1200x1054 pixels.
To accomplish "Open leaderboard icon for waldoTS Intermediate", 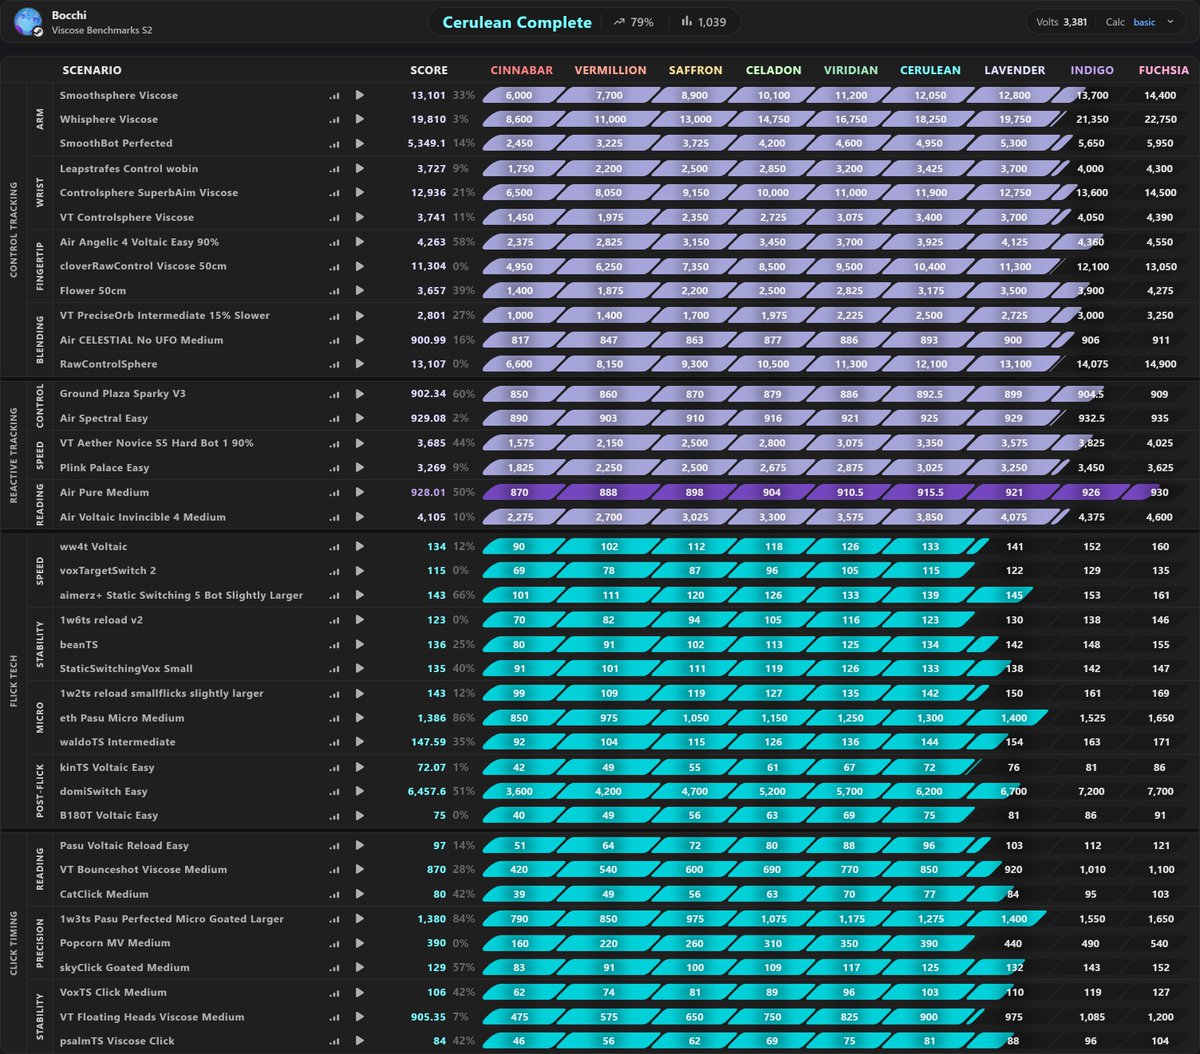I will click(x=334, y=743).
